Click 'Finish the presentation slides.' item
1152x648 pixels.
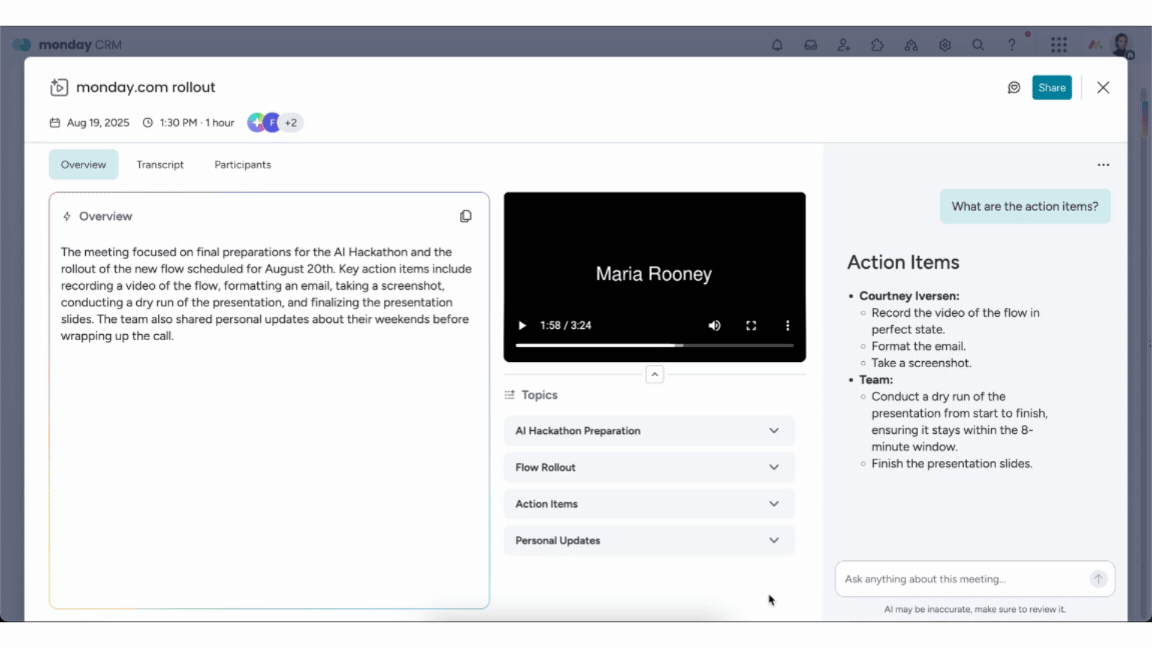click(951, 464)
